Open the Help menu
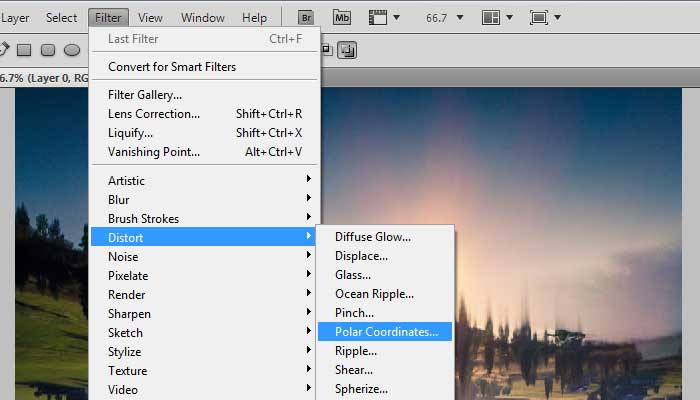 pos(254,18)
